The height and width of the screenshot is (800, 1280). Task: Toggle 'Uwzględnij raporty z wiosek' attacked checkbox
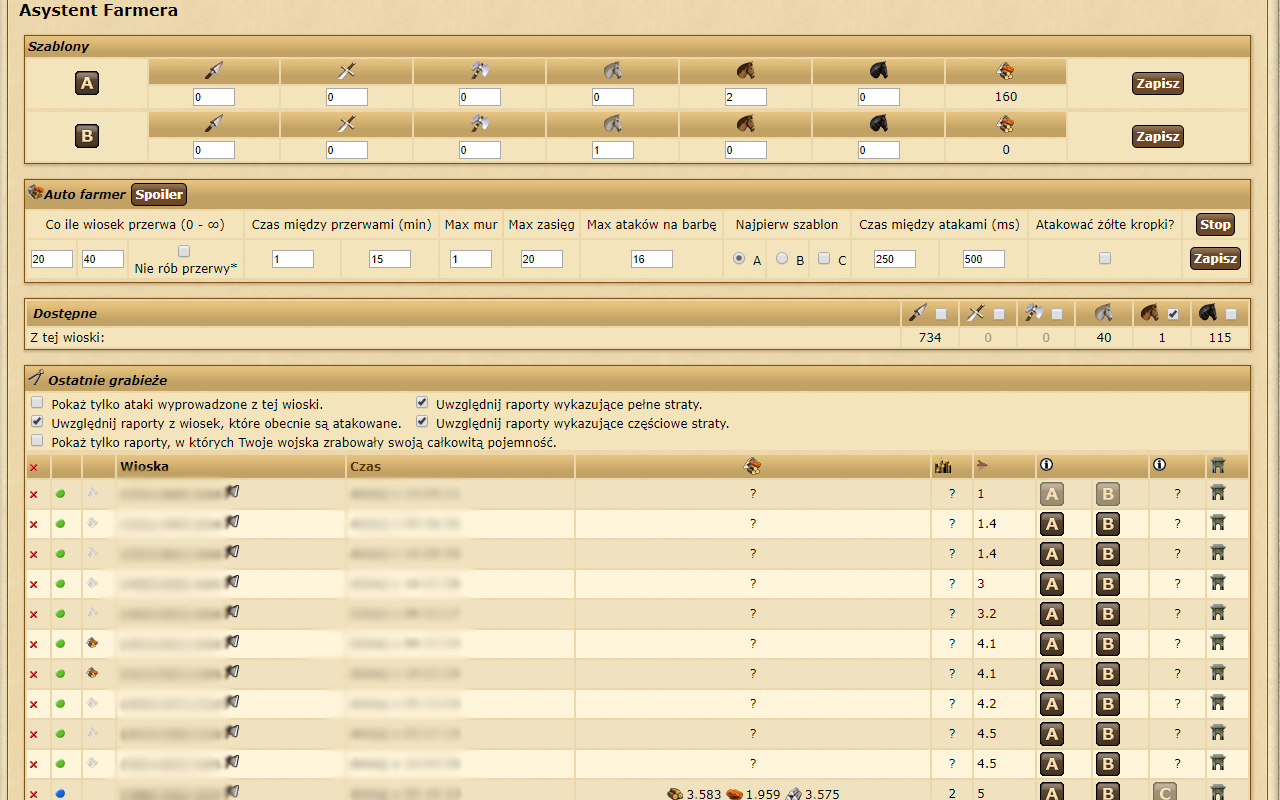37,422
